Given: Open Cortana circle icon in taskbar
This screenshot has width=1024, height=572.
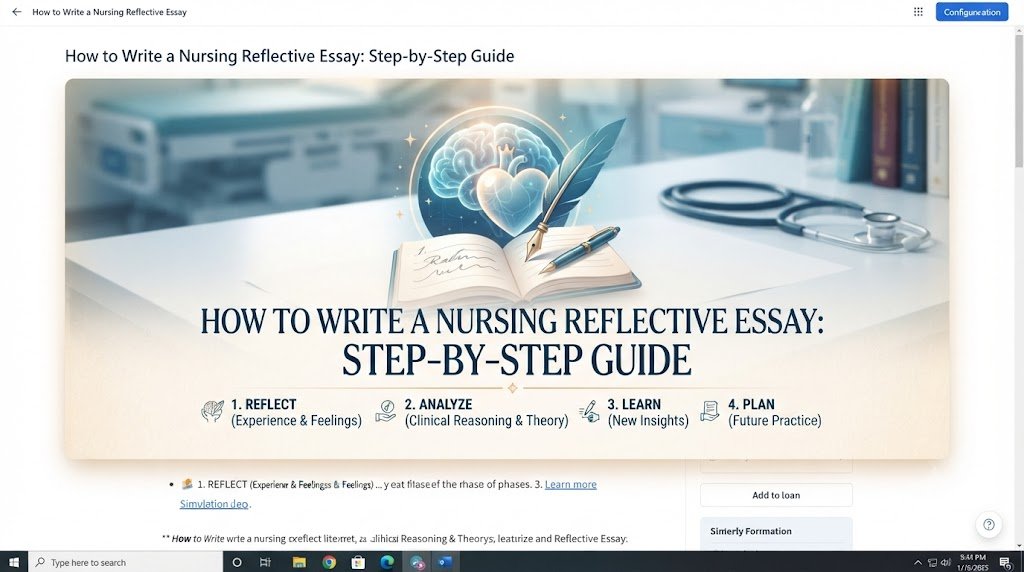Looking at the screenshot, I should click(237, 562).
